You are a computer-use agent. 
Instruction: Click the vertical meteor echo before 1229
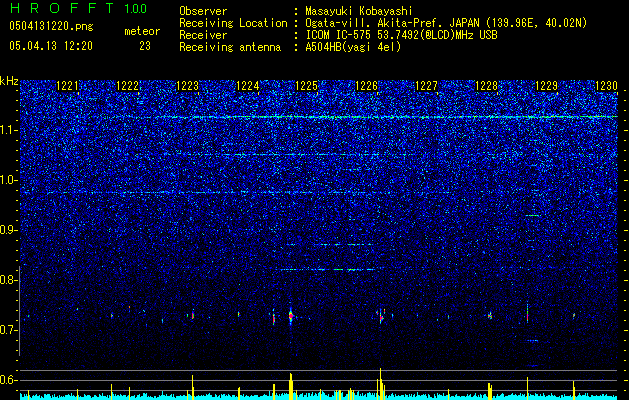coord(528,313)
